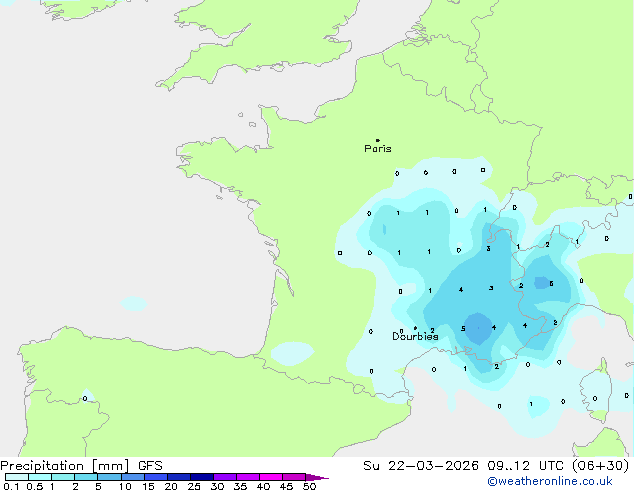Image resolution: width=634 pixels, height=490 pixels.
Task: Click the '09..12 UTC' time text
Action: click(x=526, y=466)
